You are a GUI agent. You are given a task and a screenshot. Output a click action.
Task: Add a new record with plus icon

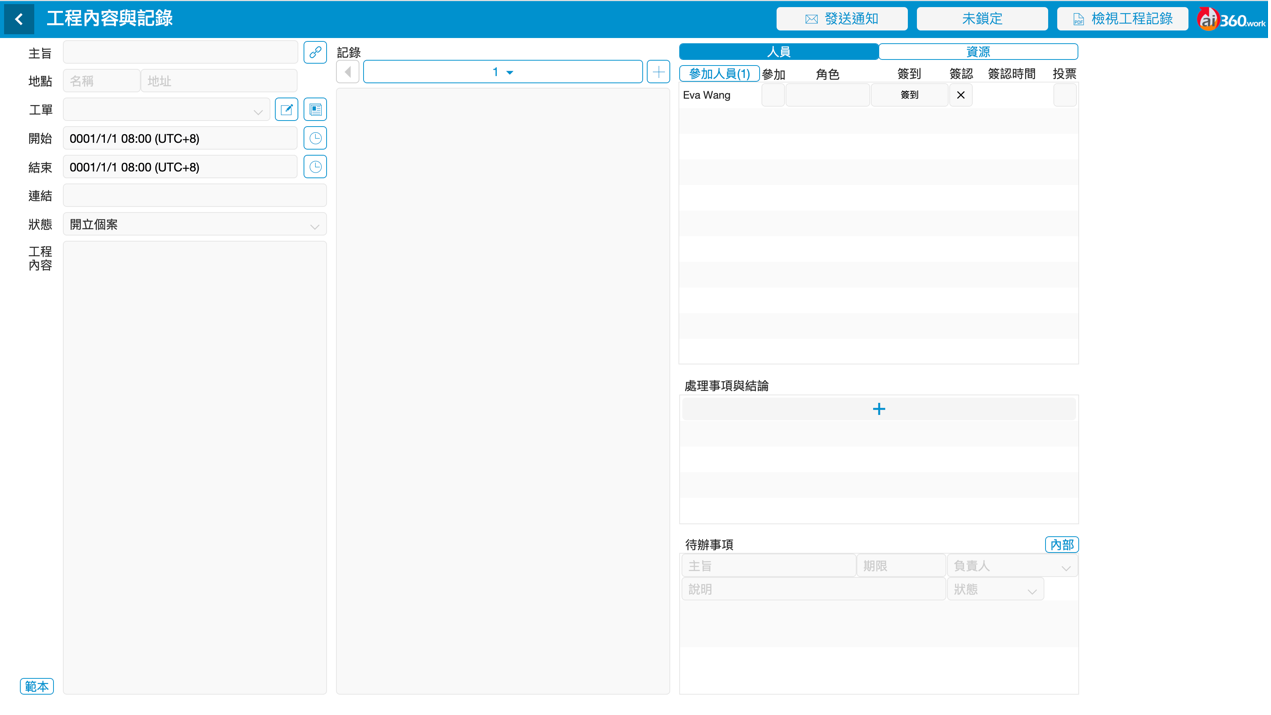pyautogui.click(x=658, y=72)
